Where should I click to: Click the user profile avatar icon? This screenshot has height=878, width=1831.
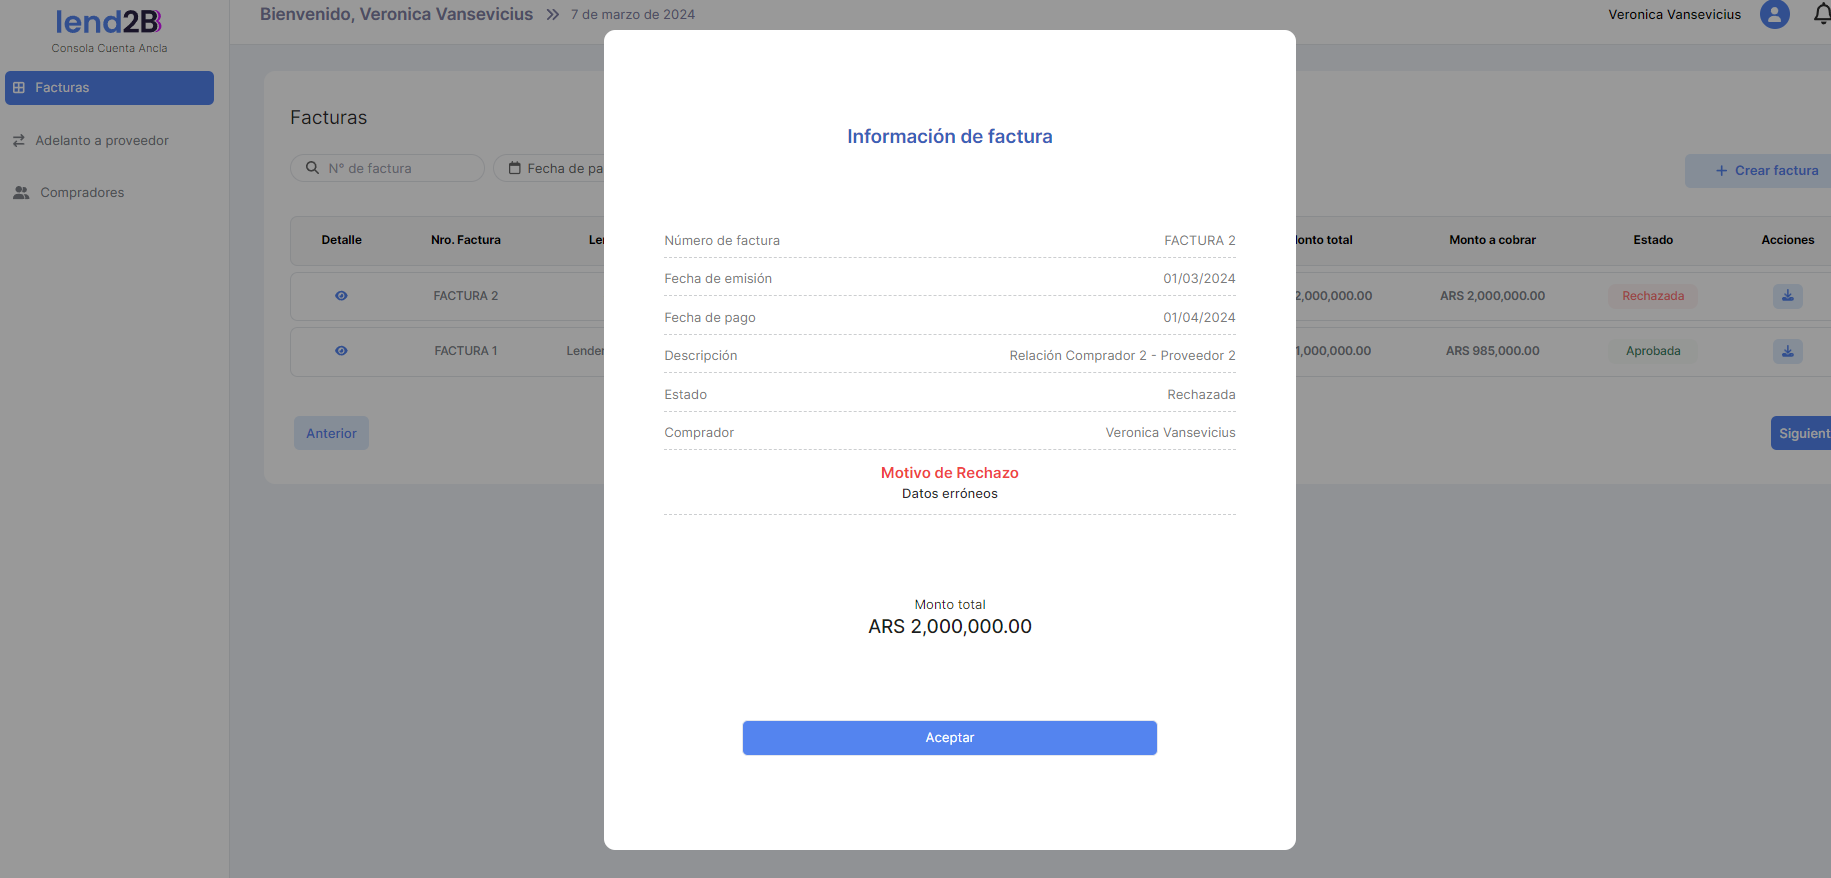(x=1774, y=14)
